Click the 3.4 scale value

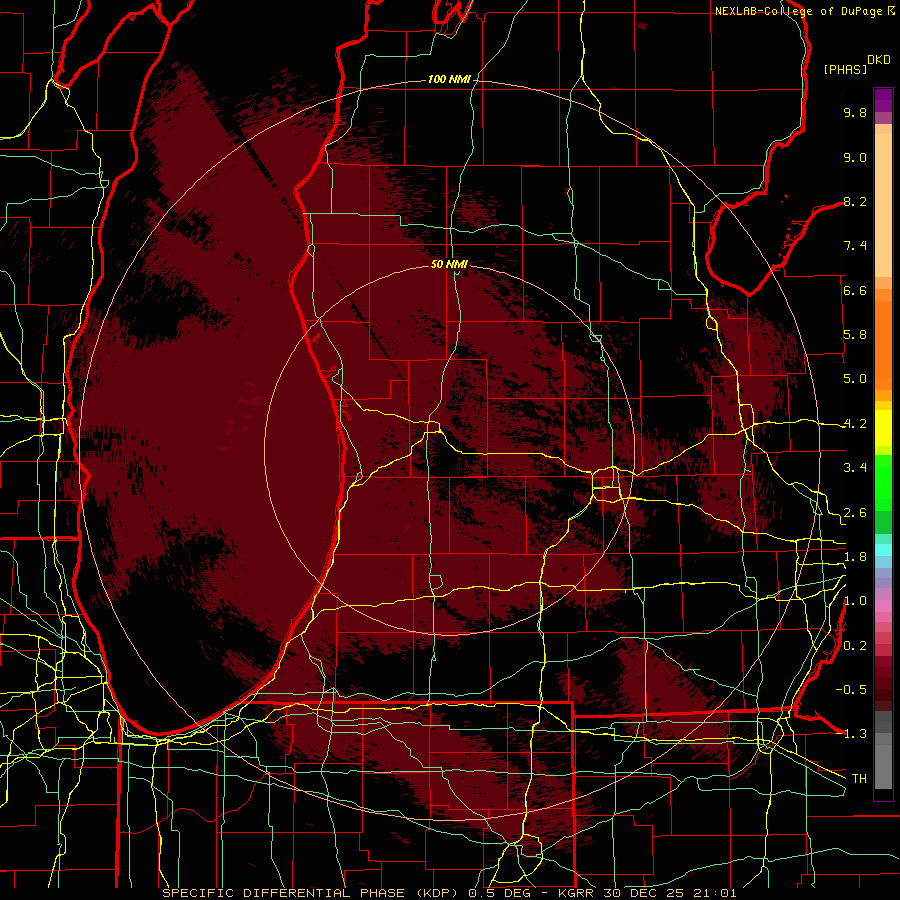pos(855,468)
